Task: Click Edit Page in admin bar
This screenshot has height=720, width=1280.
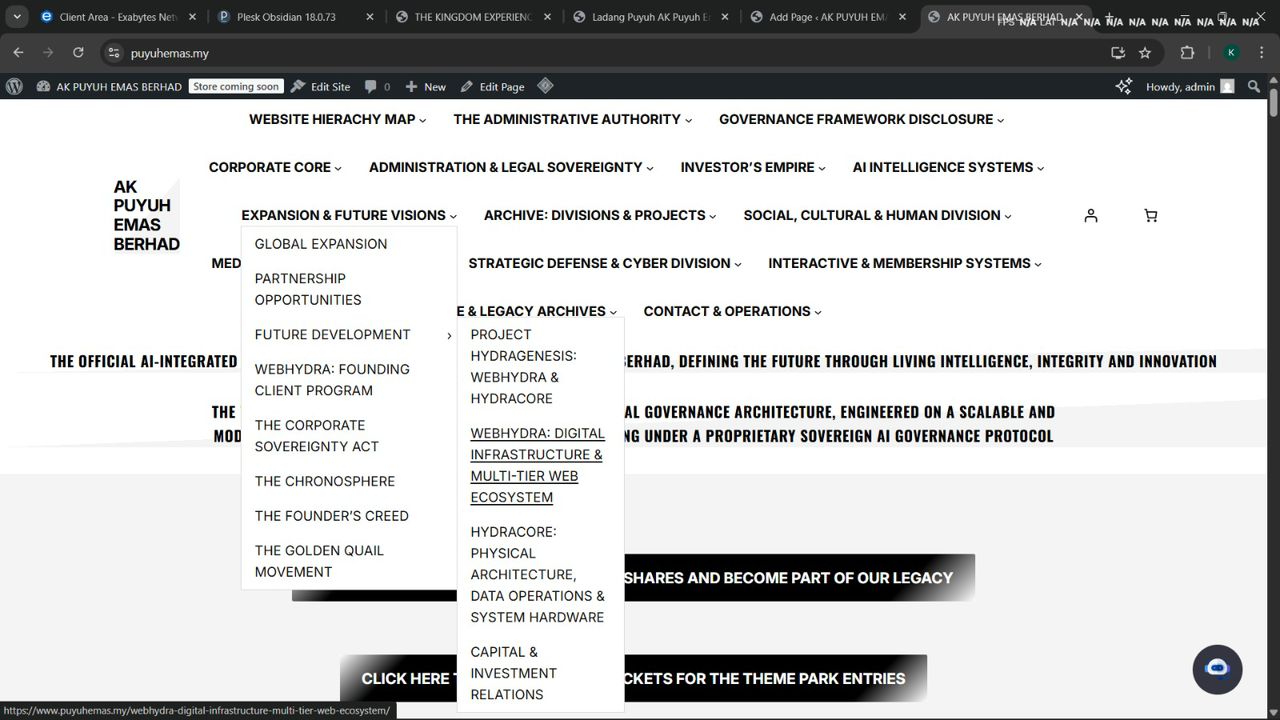Action: (492, 87)
